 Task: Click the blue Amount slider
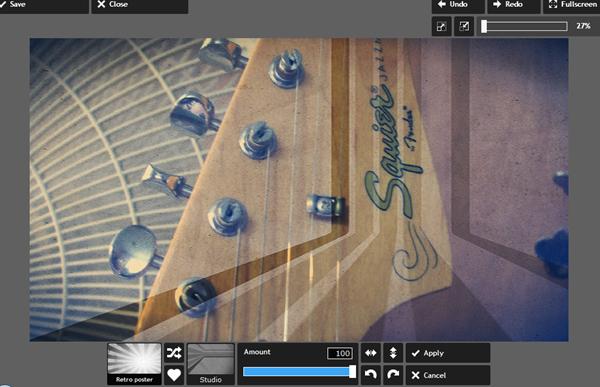tap(299, 372)
